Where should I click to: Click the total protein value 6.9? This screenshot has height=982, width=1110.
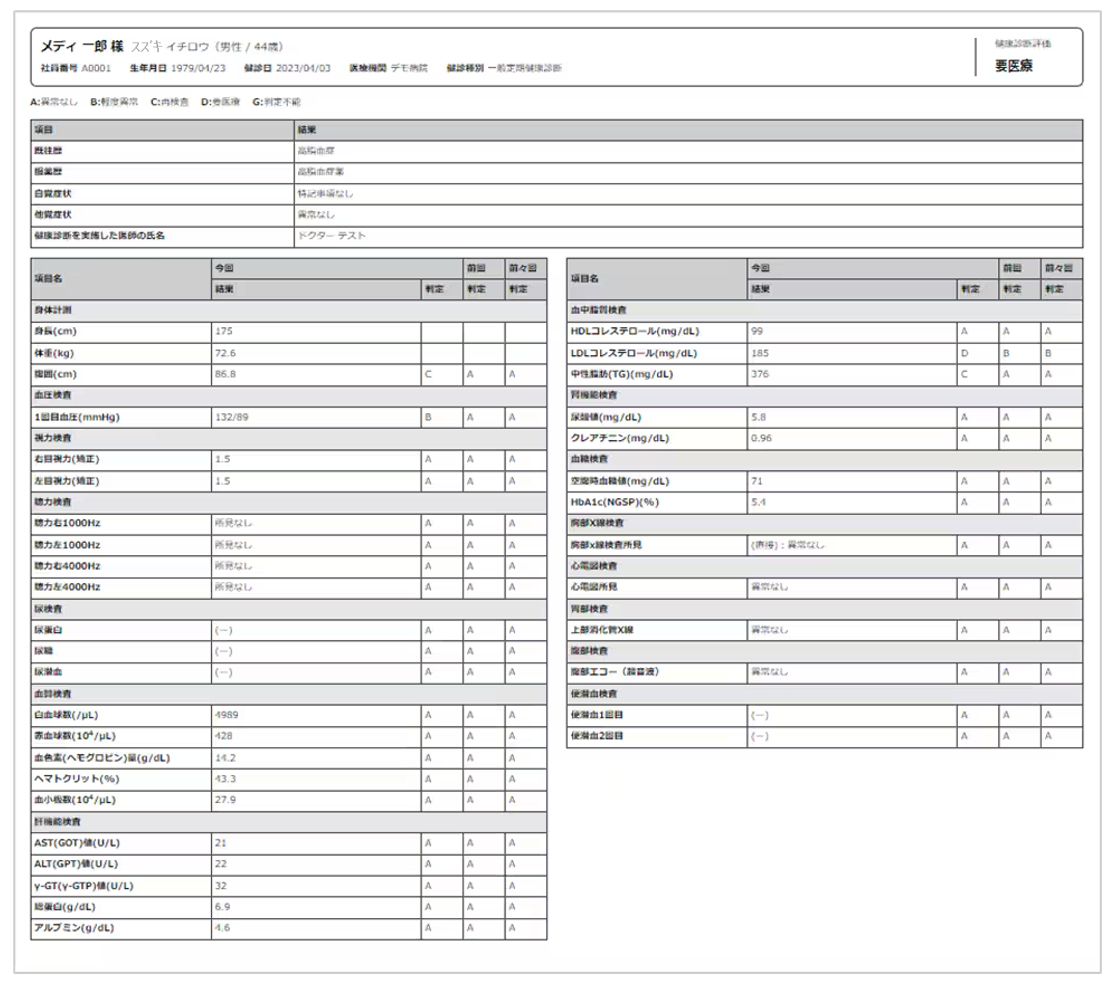click(x=222, y=907)
